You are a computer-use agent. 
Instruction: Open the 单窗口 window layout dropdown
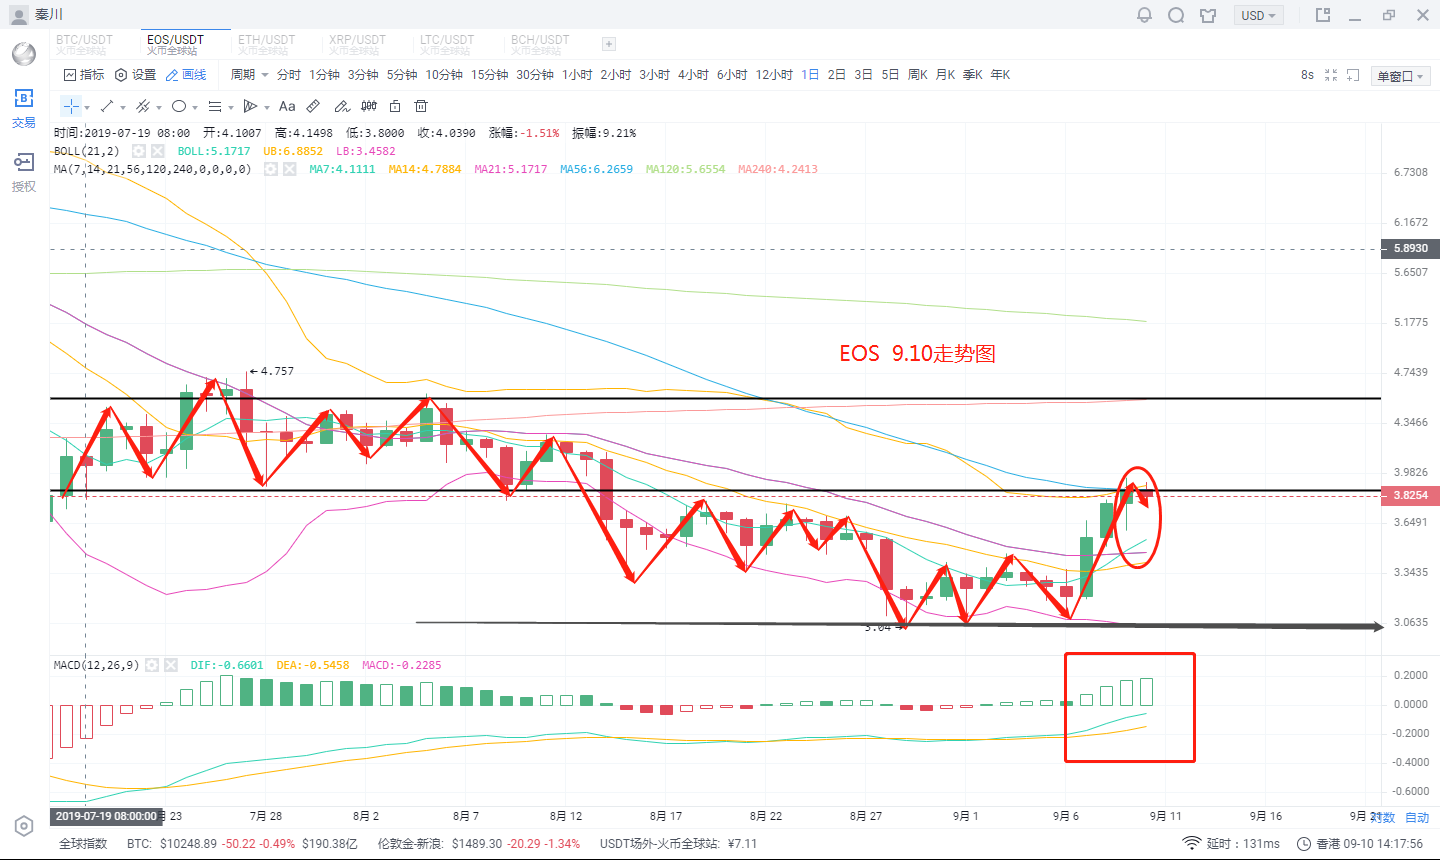1400,76
